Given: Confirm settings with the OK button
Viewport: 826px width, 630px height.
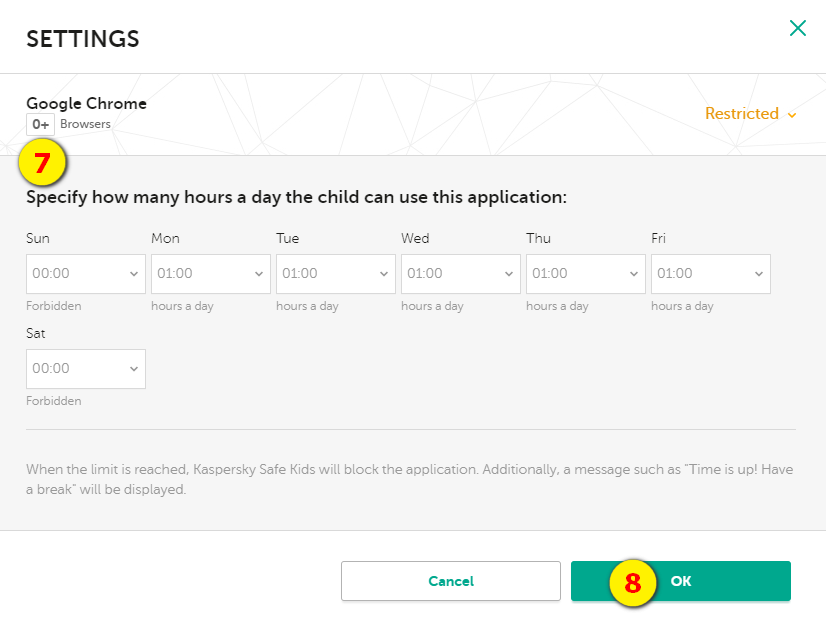Looking at the screenshot, I should point(681,581).
